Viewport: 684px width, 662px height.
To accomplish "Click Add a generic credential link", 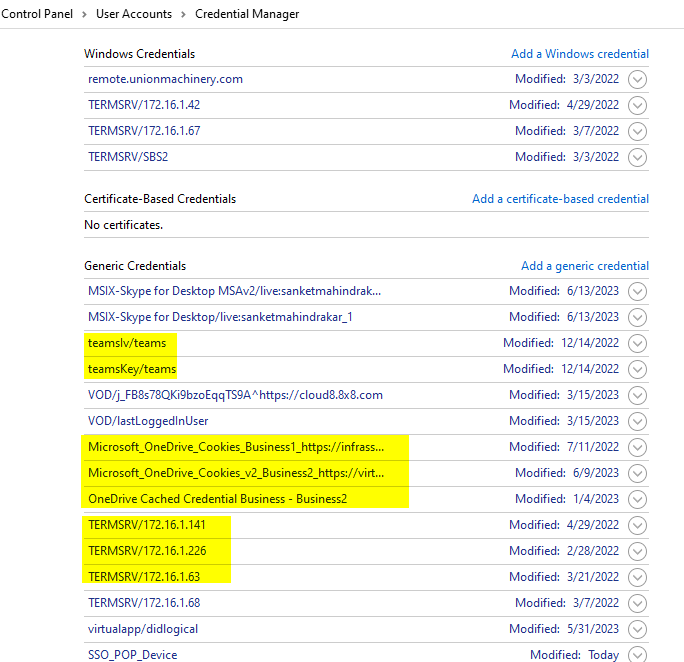I will pyautogui.click(x=584, y=266).
